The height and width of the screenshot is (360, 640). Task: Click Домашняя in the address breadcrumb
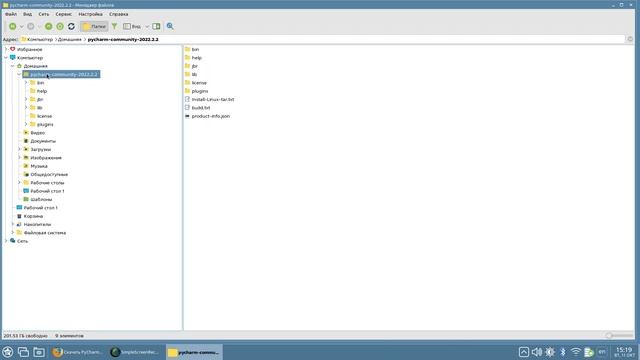[x=70, y=40]
